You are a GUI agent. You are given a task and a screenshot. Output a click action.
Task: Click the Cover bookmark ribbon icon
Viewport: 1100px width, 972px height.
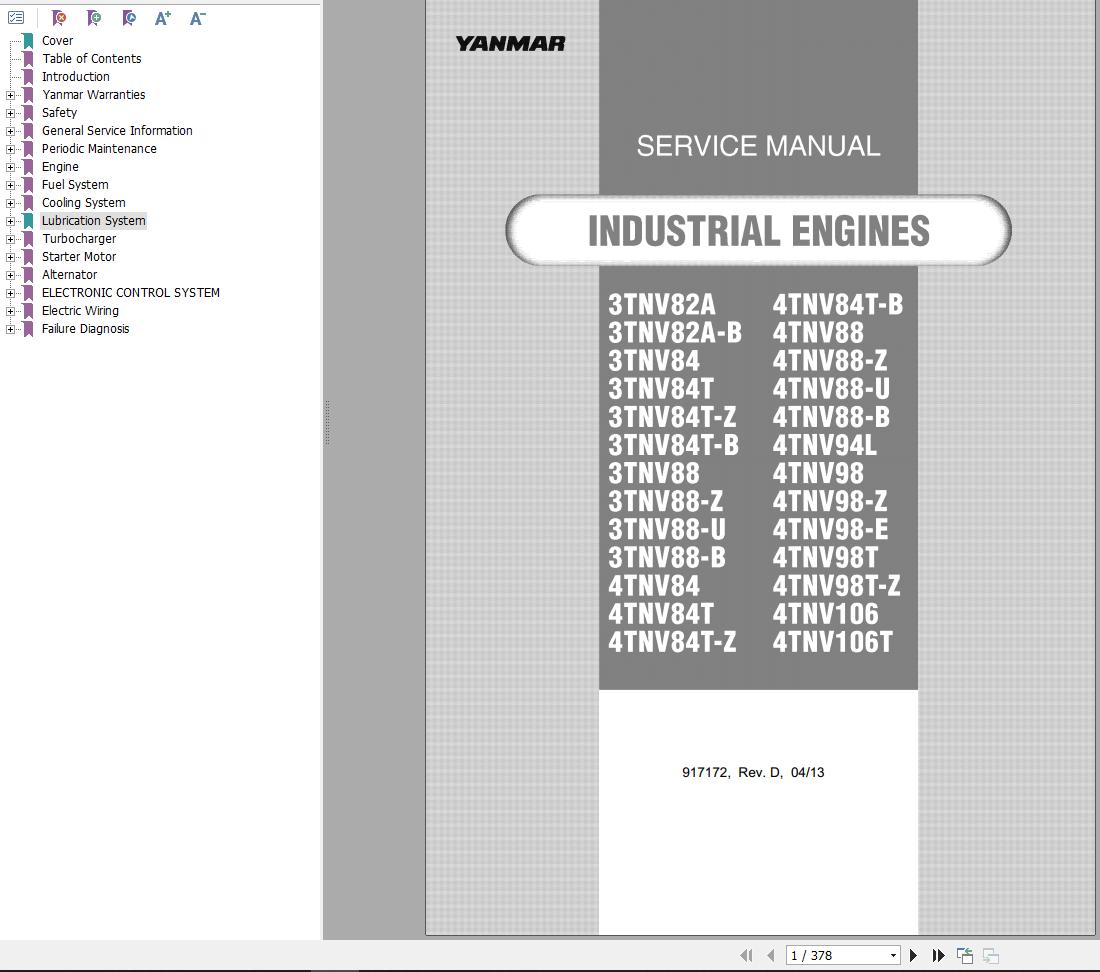28,41
